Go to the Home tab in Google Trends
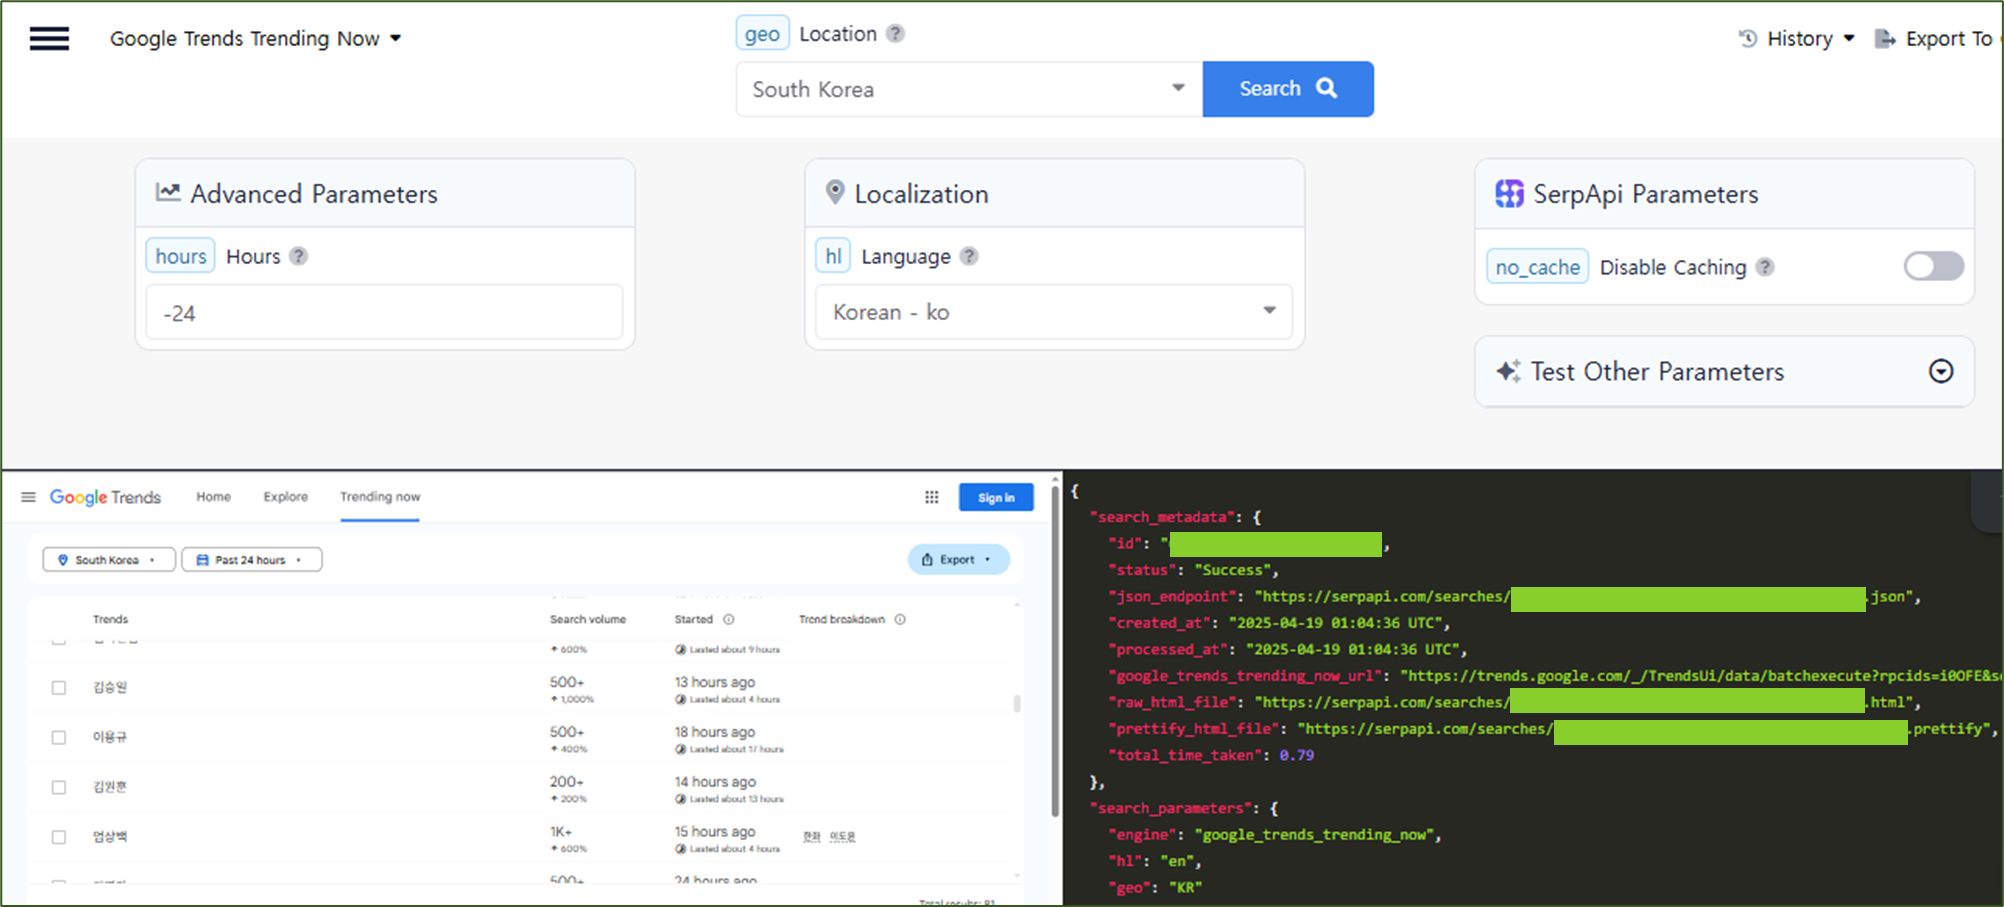 click(213, 497)
